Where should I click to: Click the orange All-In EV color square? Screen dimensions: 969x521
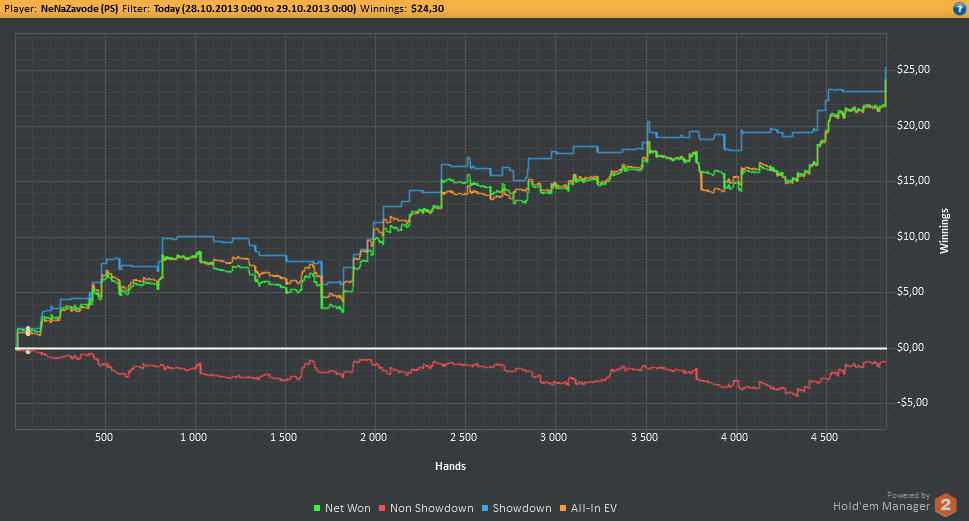coord(563,509)
